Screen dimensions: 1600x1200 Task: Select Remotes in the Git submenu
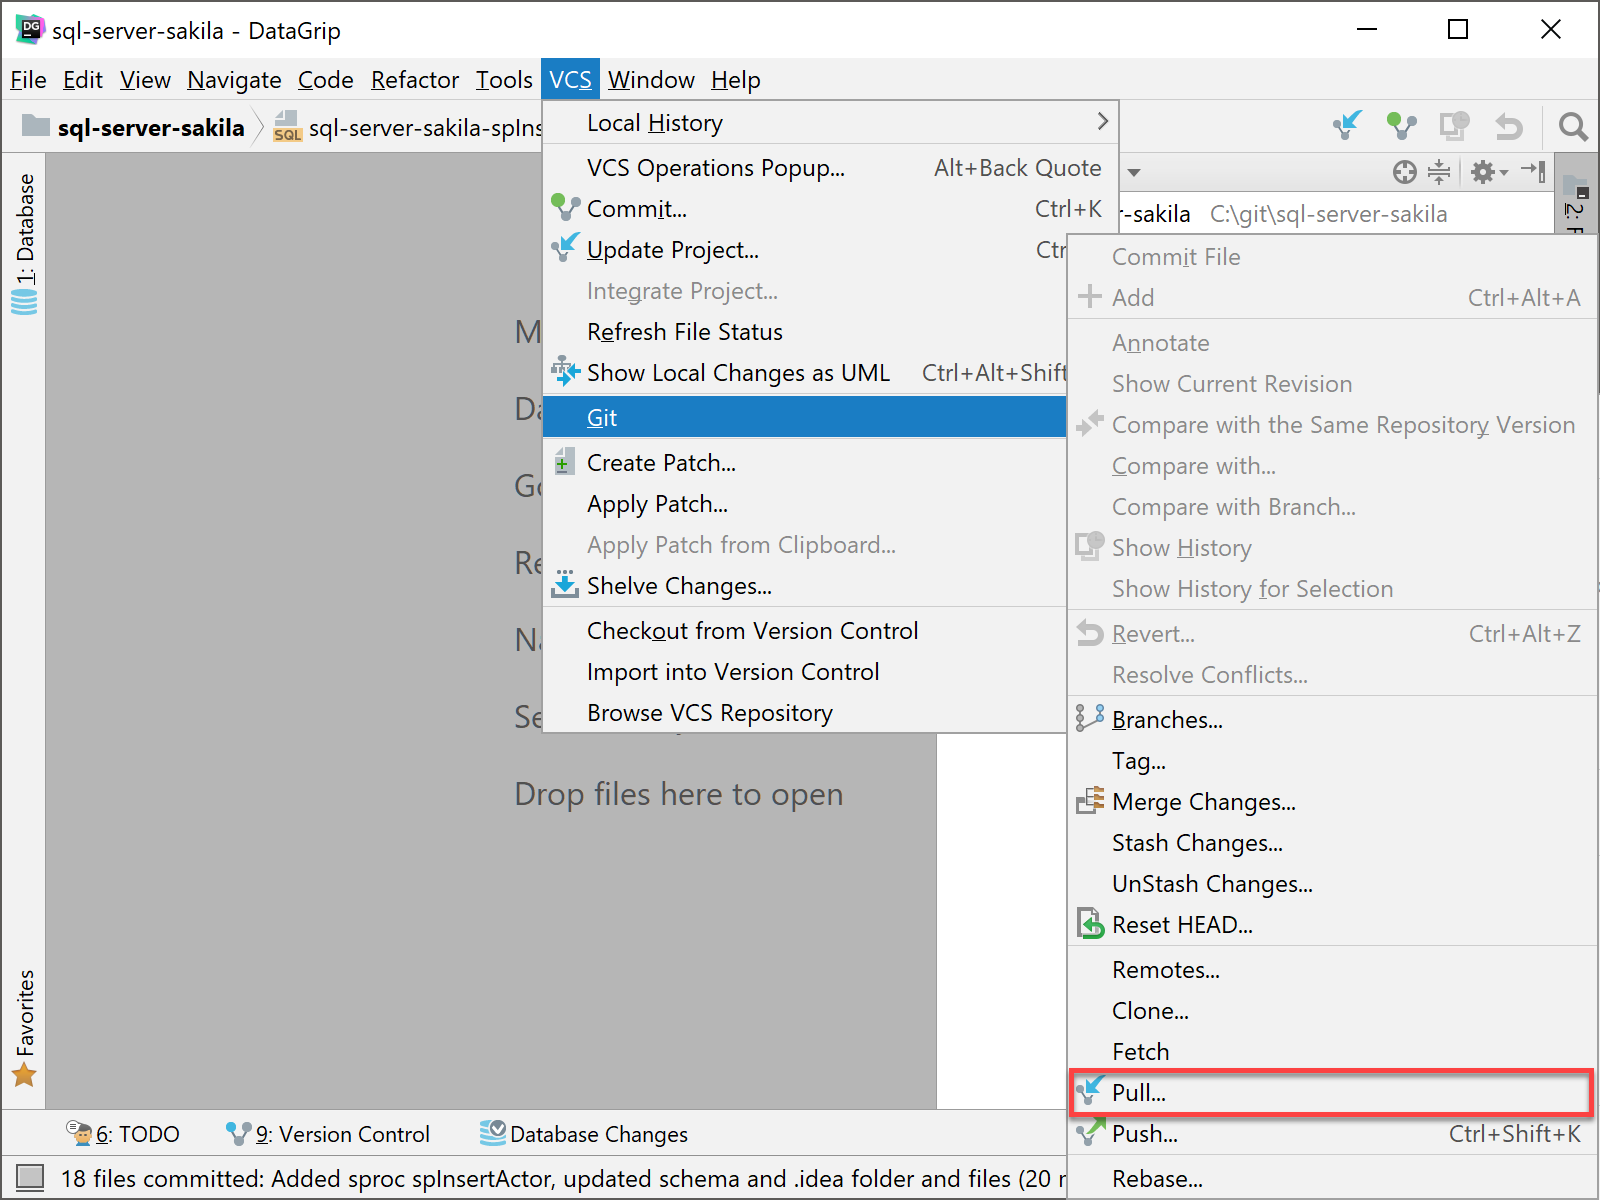coord(1332,970)
